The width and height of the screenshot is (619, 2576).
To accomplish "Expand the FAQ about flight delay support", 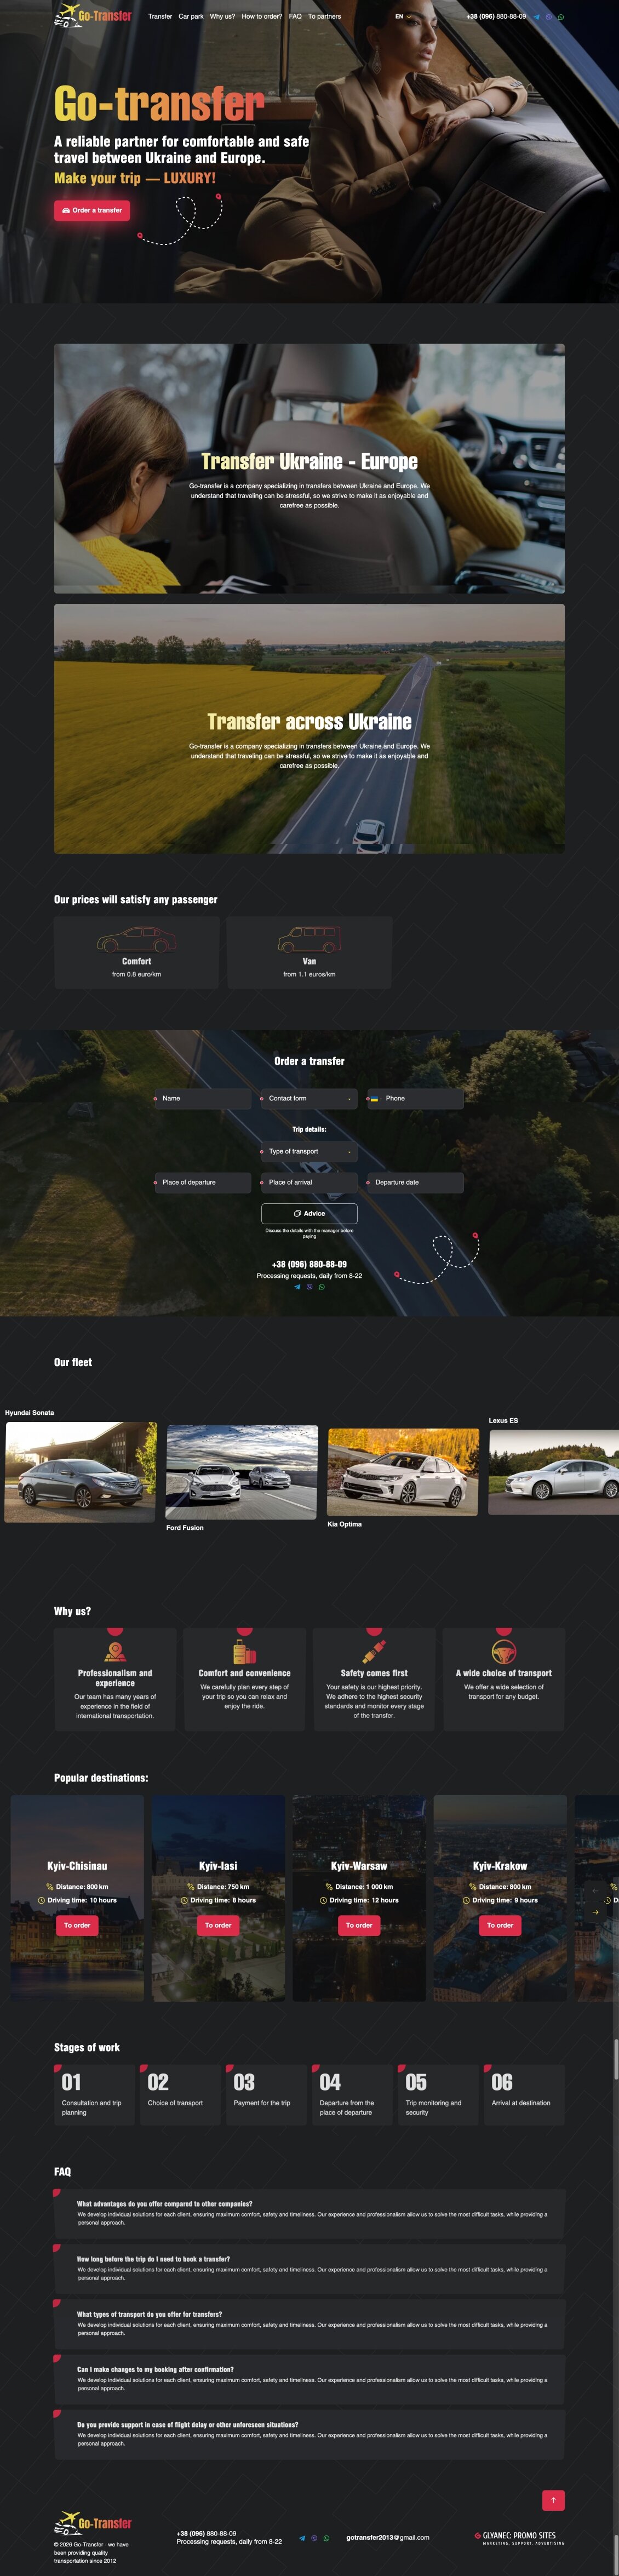I will [309, 2434].
